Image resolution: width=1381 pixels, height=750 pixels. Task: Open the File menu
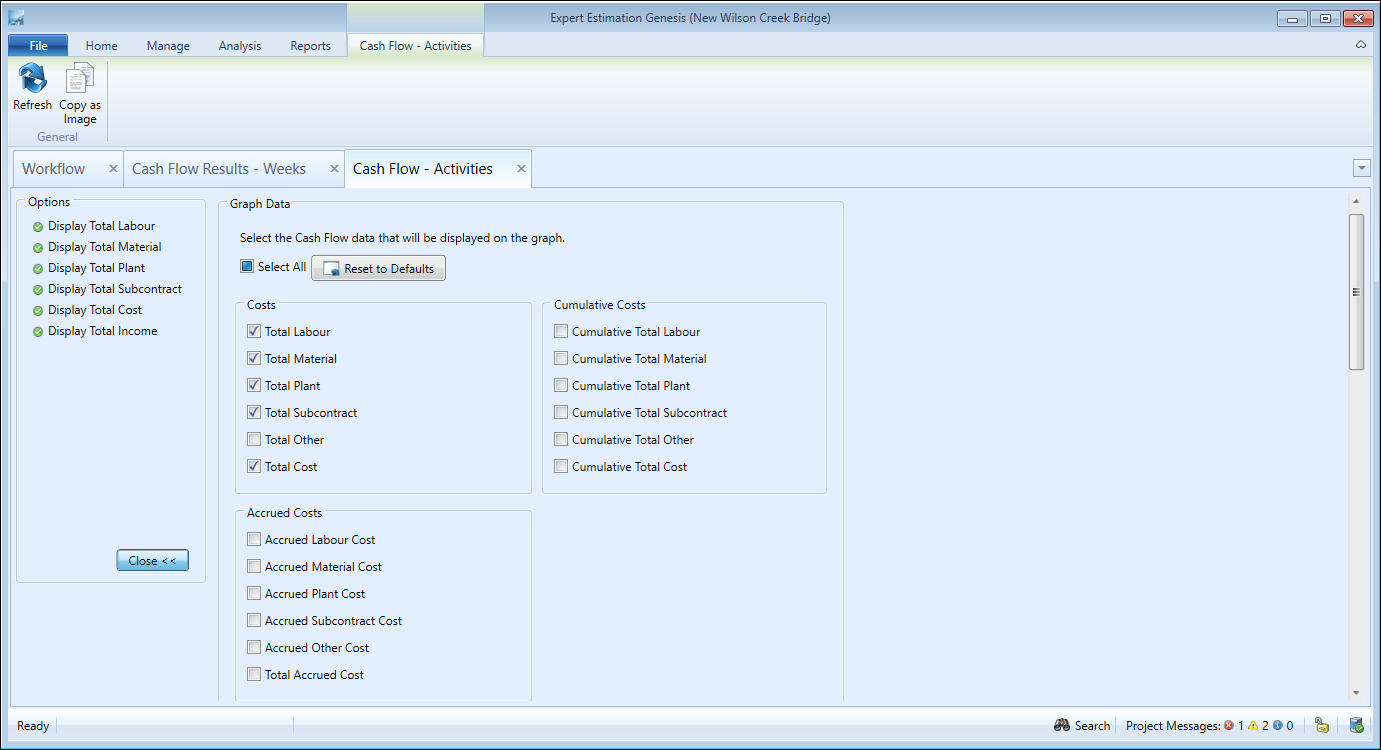coord(38,46)
